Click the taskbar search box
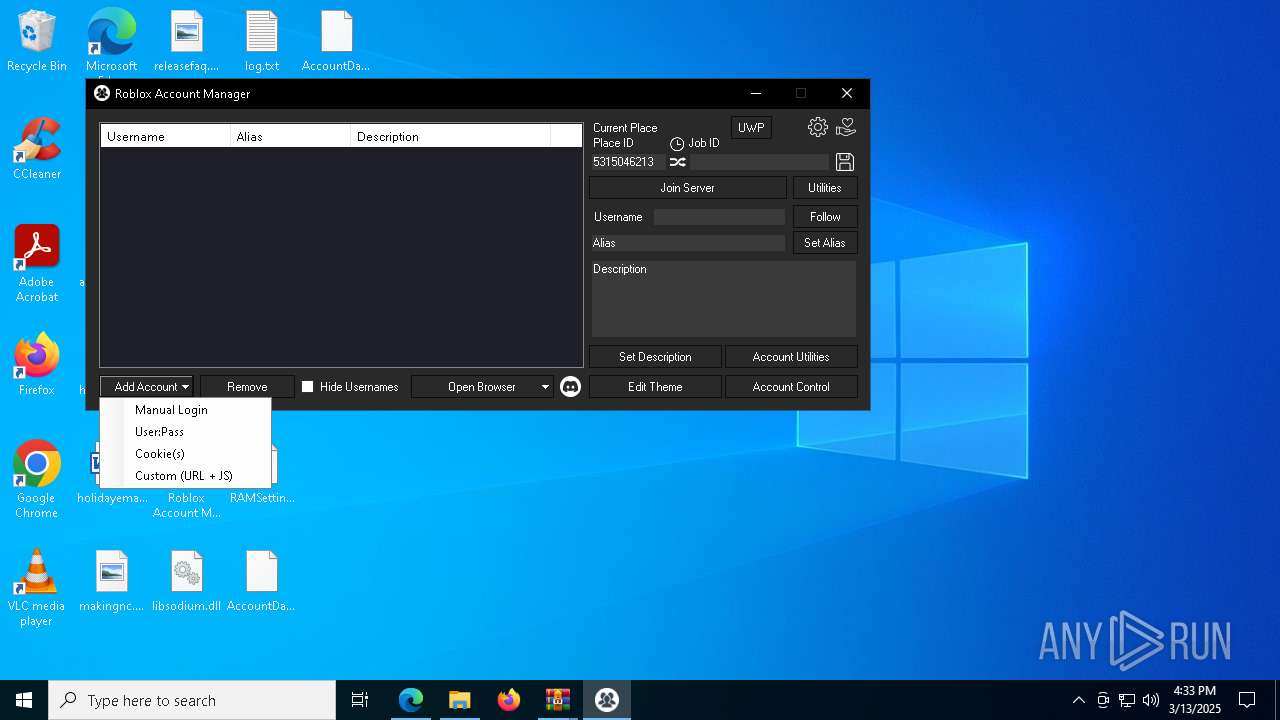 192,700
